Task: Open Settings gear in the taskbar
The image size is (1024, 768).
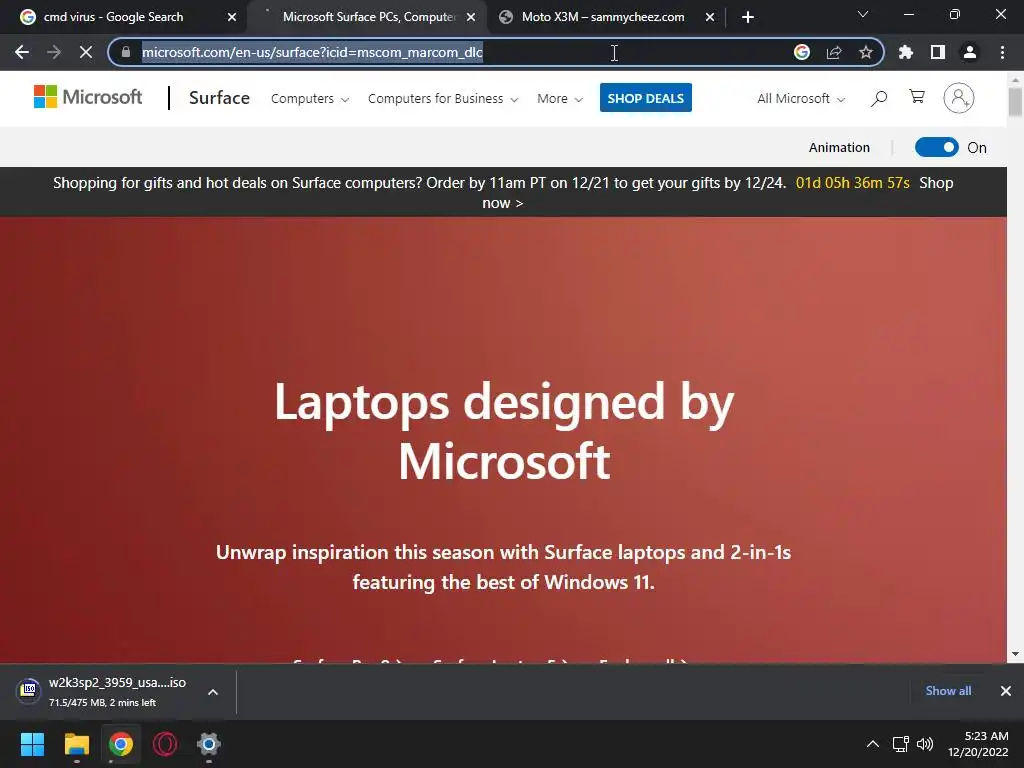Action: coord(209,744)
